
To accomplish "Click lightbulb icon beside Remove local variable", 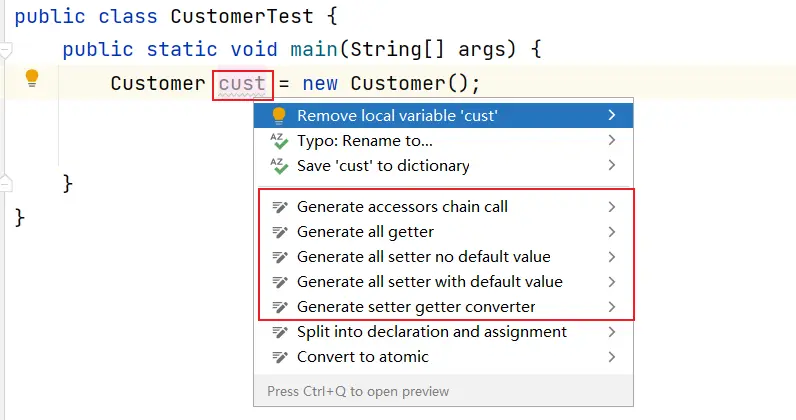I will click(279, 116).
